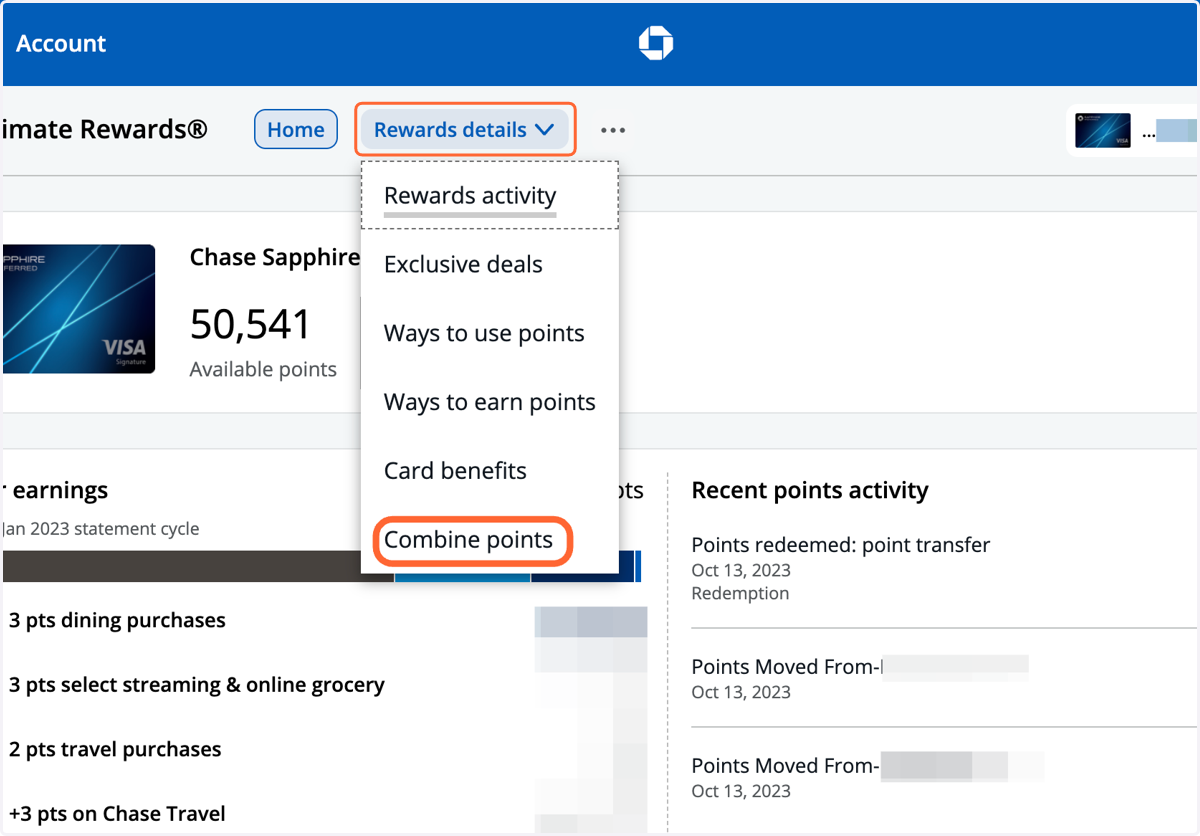Click the small card thumbnail account selector

pyautogui.click(x=1103, y=130)
